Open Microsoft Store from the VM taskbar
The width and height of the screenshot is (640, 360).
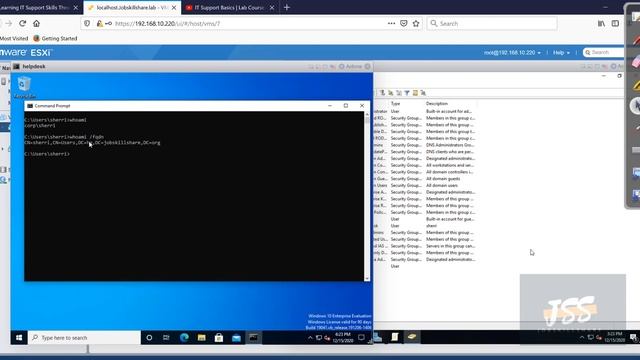click(x=219, y=338)
